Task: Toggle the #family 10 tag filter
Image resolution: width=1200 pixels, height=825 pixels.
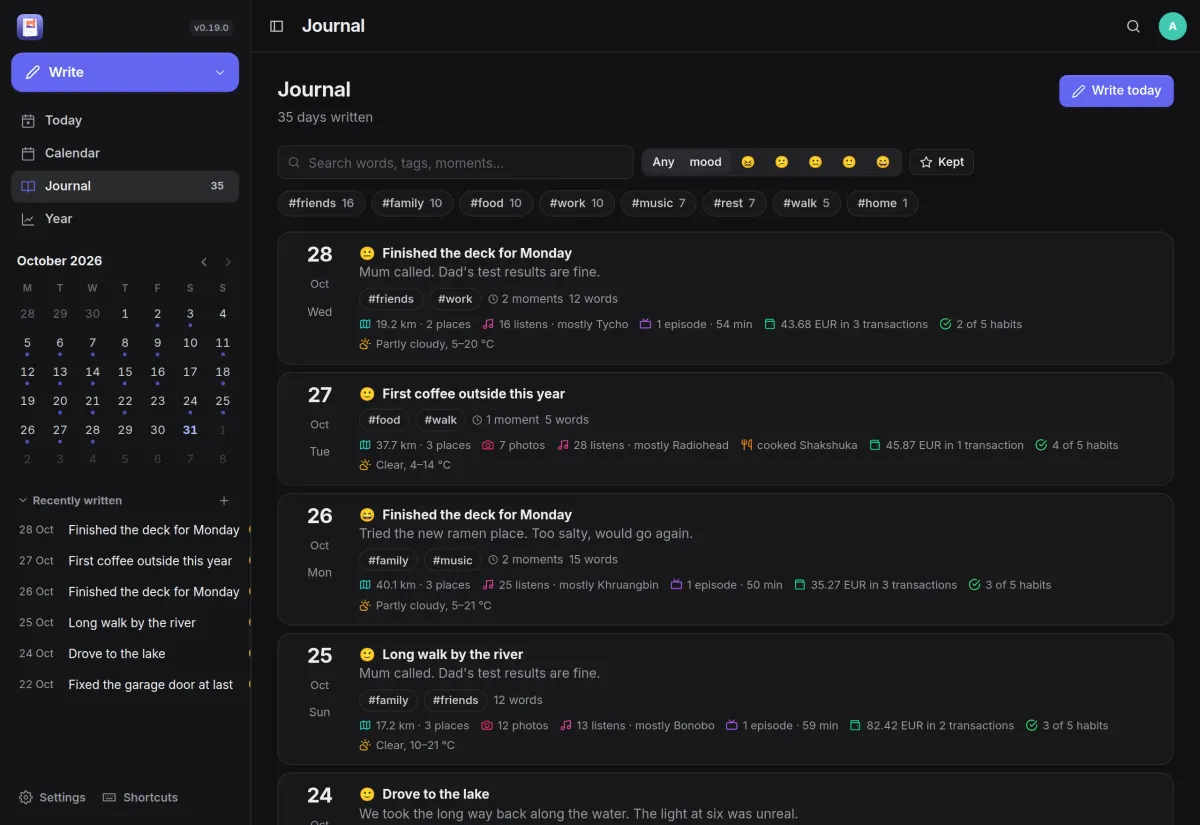Action: (412, 203)
